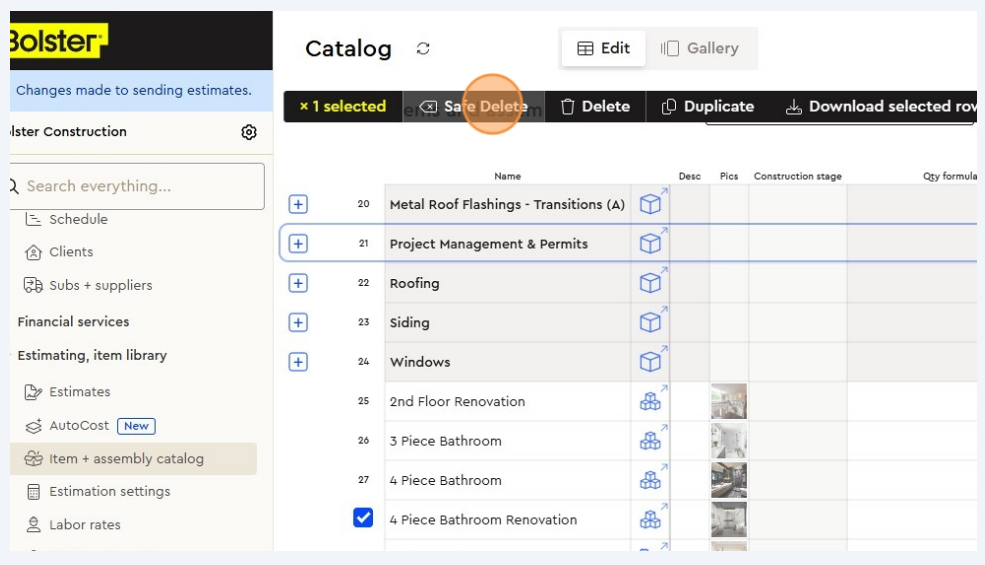The height and width of the screenshot is (565, 985).
Task: Expand the Roofing row with plus button
Action: click(x=298, y=283)
